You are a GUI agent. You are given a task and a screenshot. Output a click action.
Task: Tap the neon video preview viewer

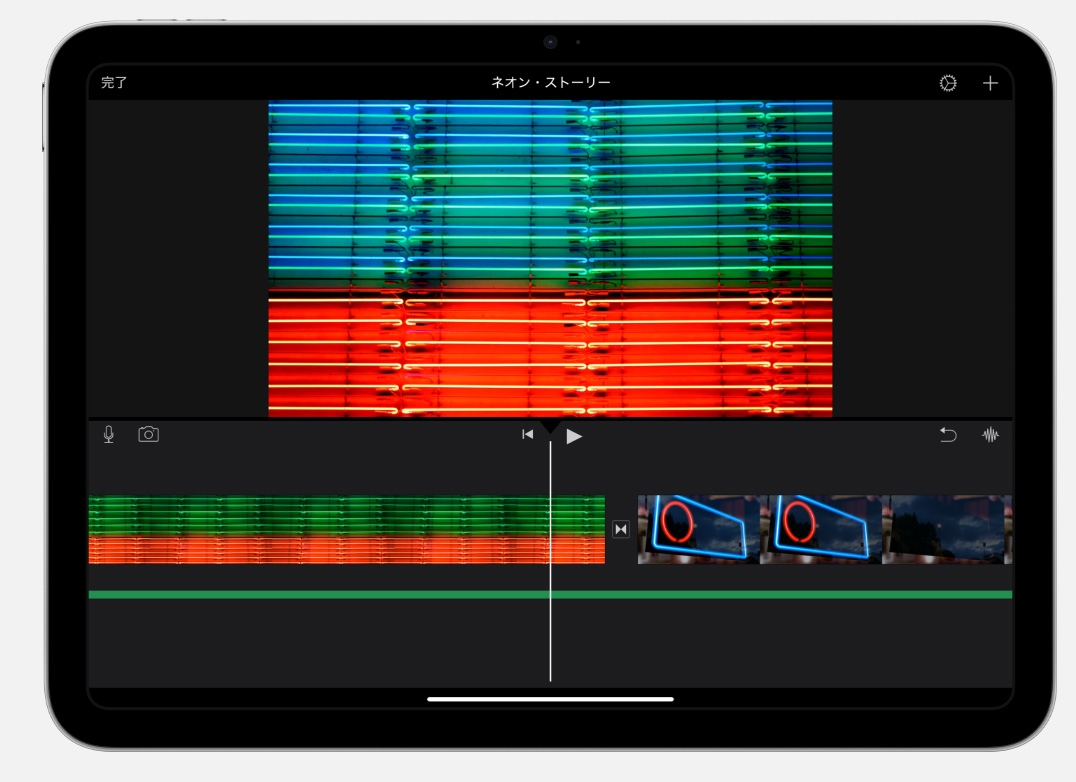point(550,258)
